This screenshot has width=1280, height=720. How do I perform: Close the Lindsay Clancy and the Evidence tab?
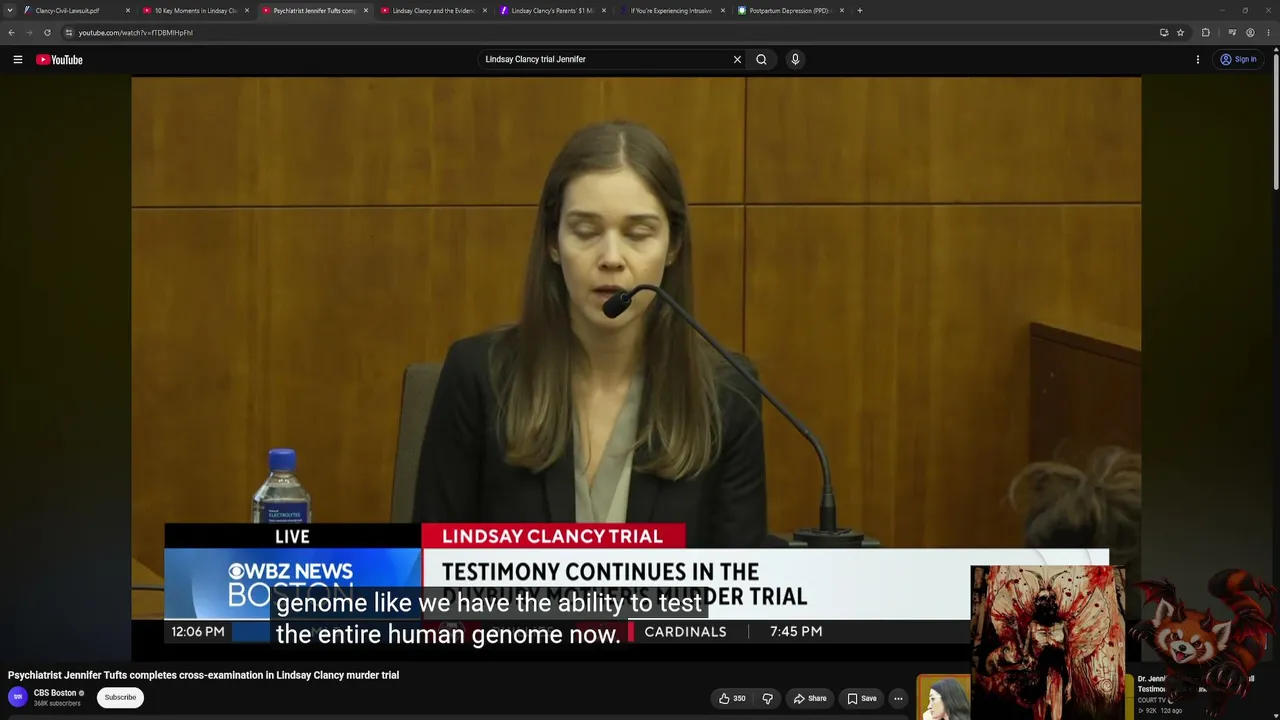point(485,11)
